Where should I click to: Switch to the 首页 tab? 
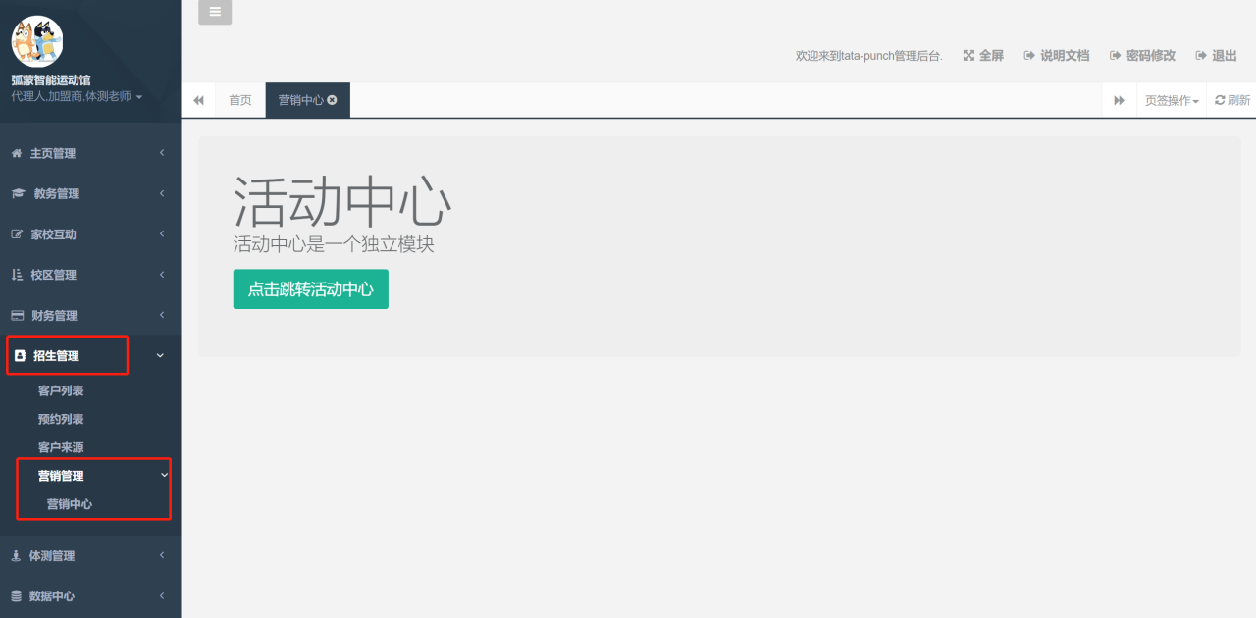click(x=240, y=100)
